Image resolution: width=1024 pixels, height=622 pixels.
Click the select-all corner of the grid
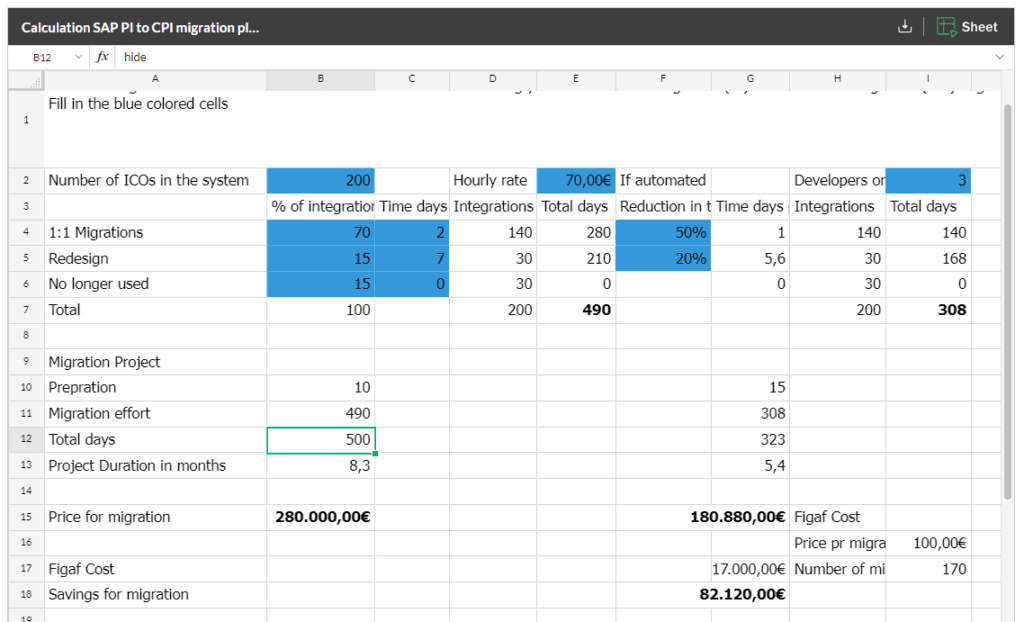click(26, 80)
